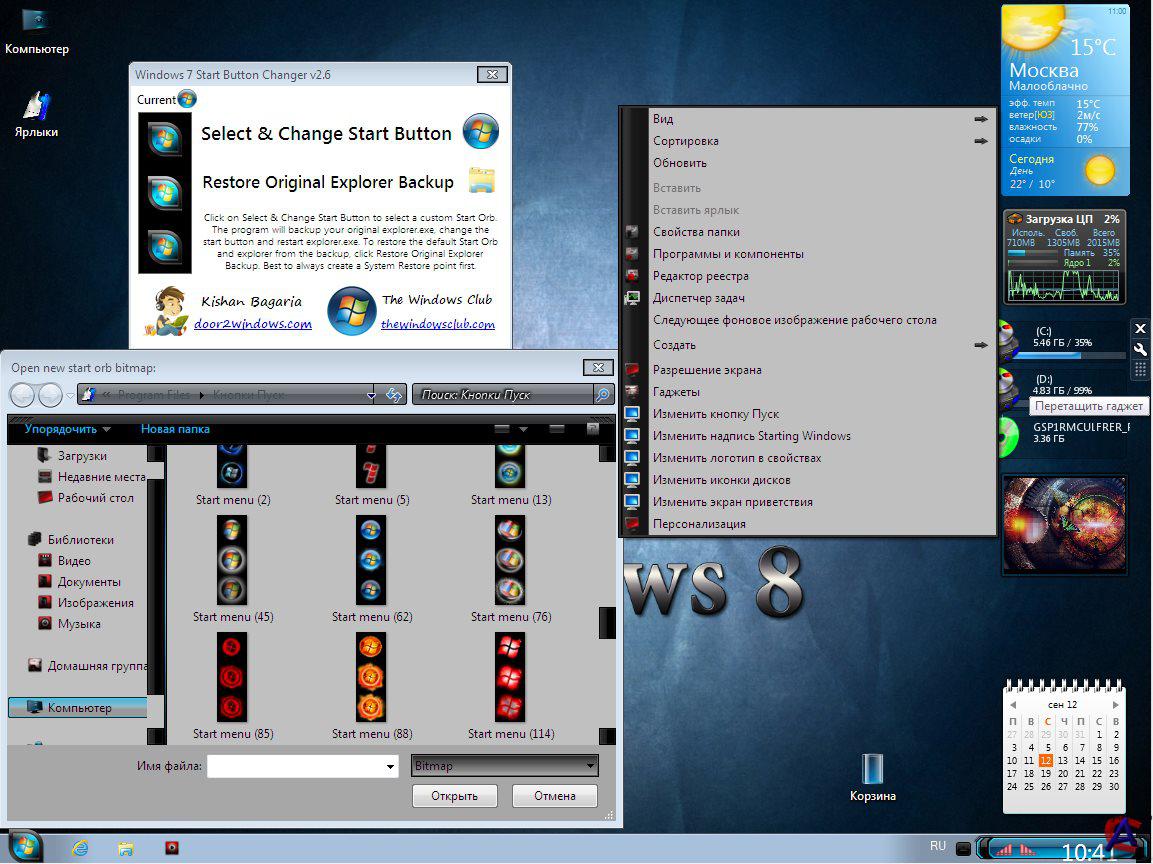Click the Windows orb next to Select & Change Start Button
The width and height of the screenshot is (1153, 864).
(x=481, y=132)
